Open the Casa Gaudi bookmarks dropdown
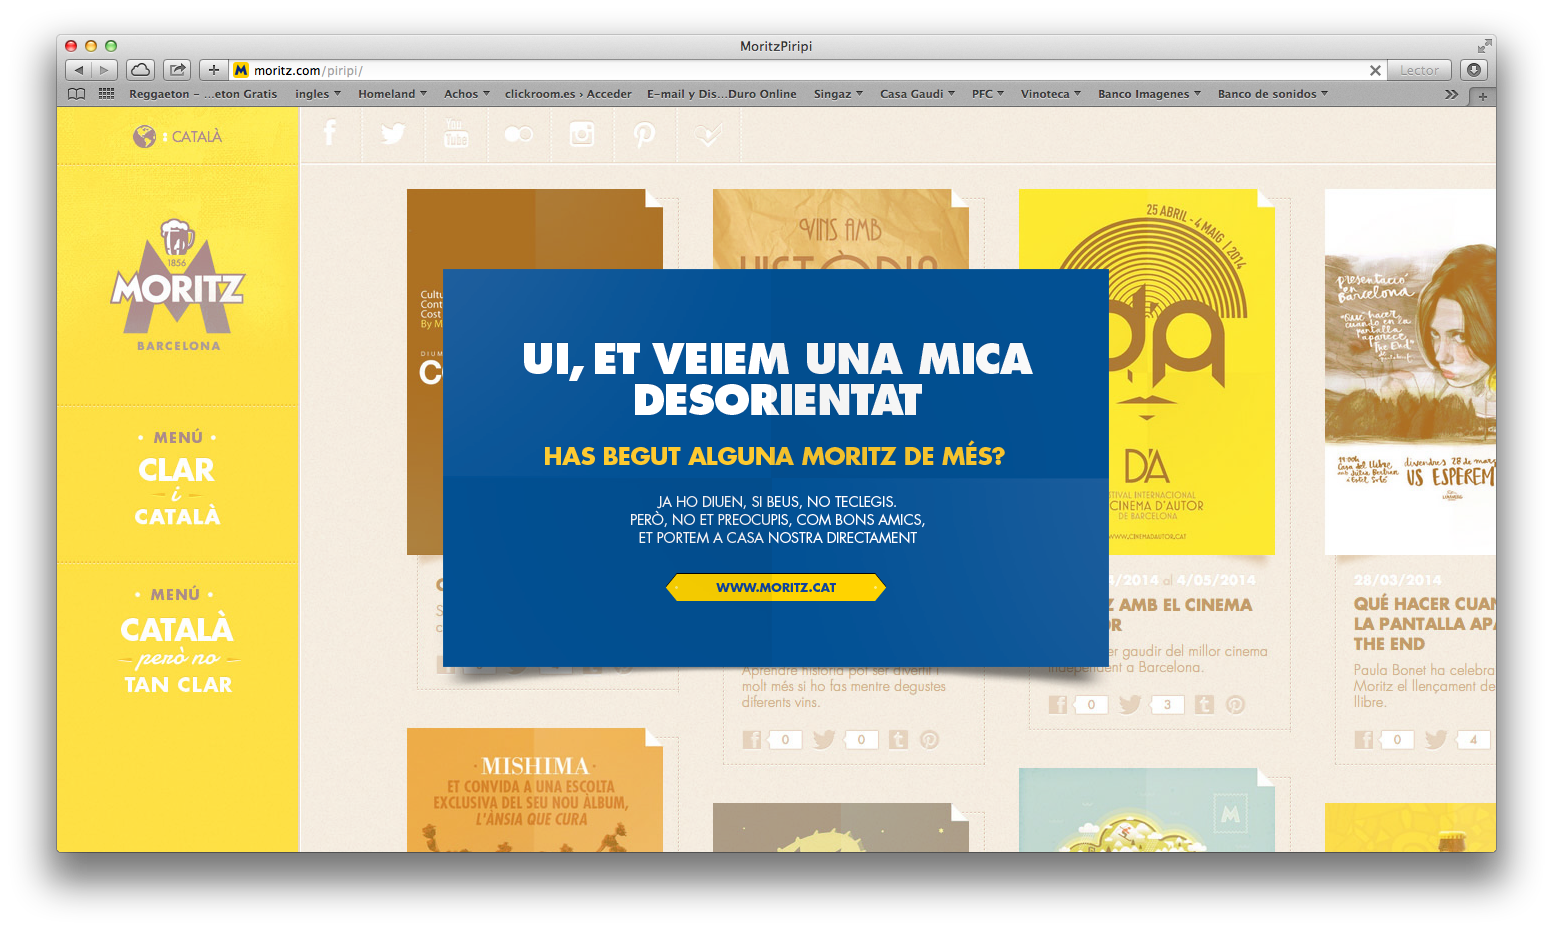The width and height of the screenshot is (1553, 931). (916, 94)
